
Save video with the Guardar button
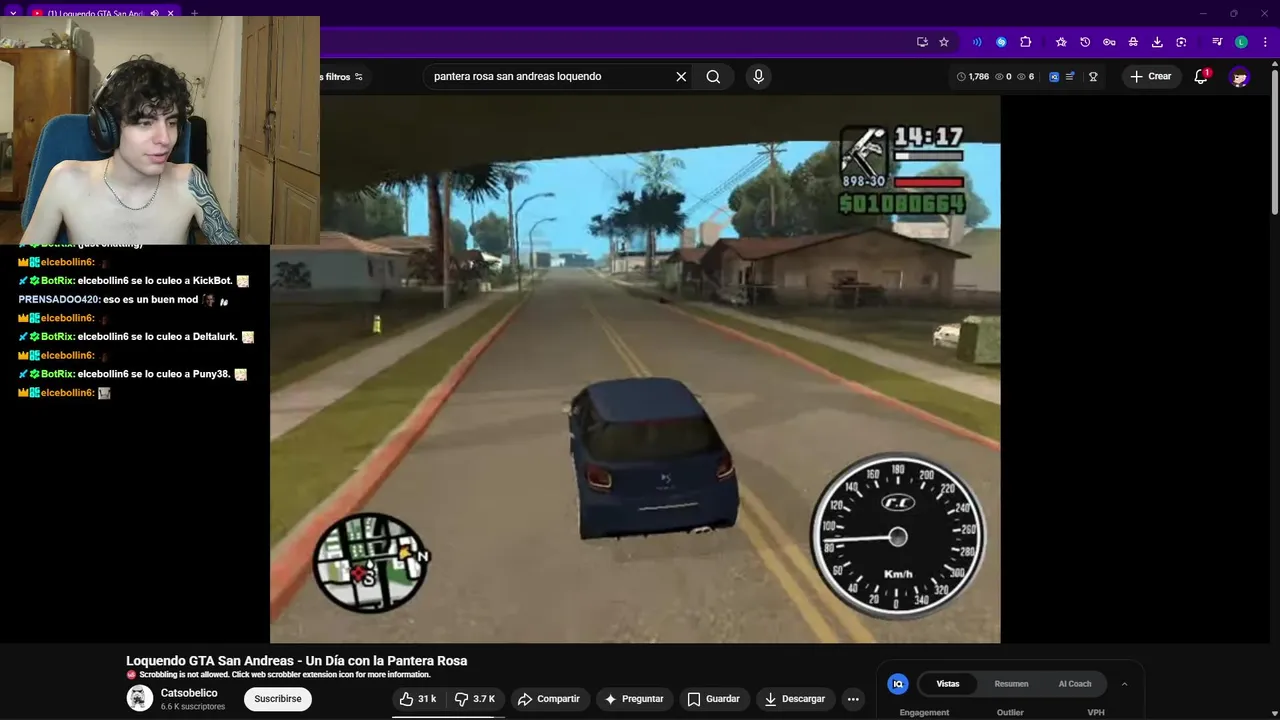click(714, 699)
